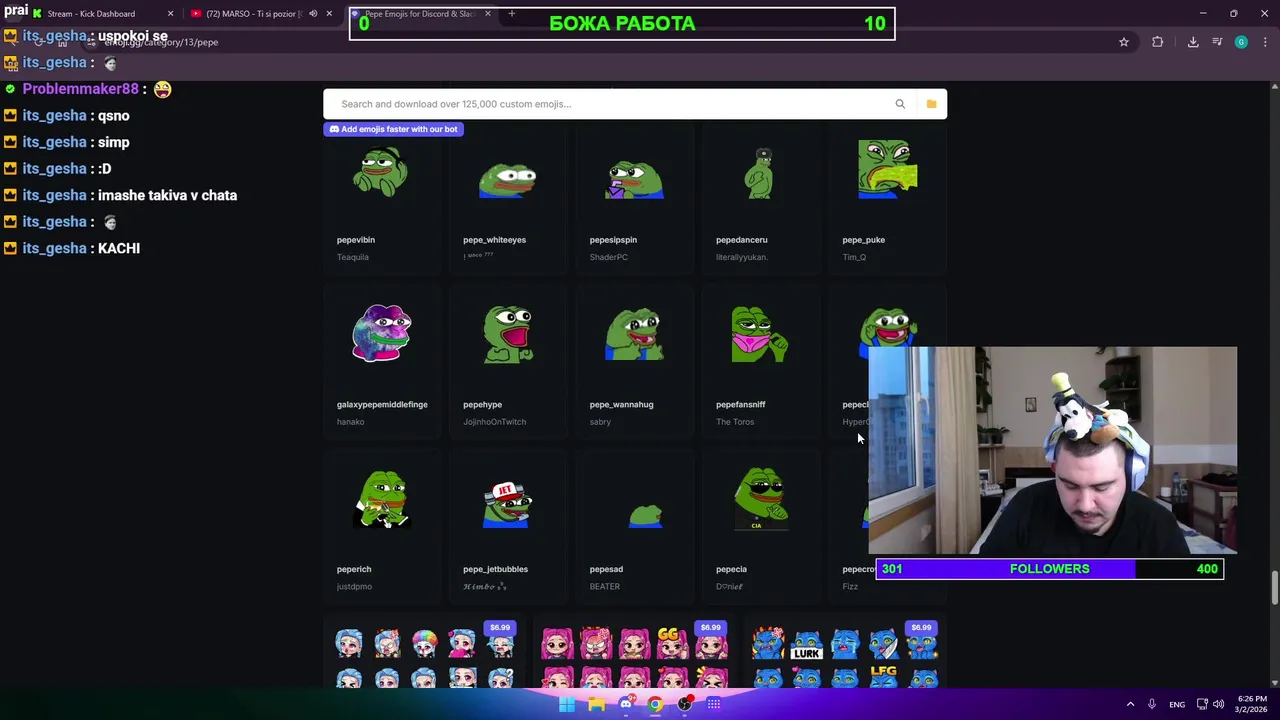Screen dimensions: 1280x720
Task: Show hidden system tray icons
Action: pyautogui.click(x=1130, y=704)
